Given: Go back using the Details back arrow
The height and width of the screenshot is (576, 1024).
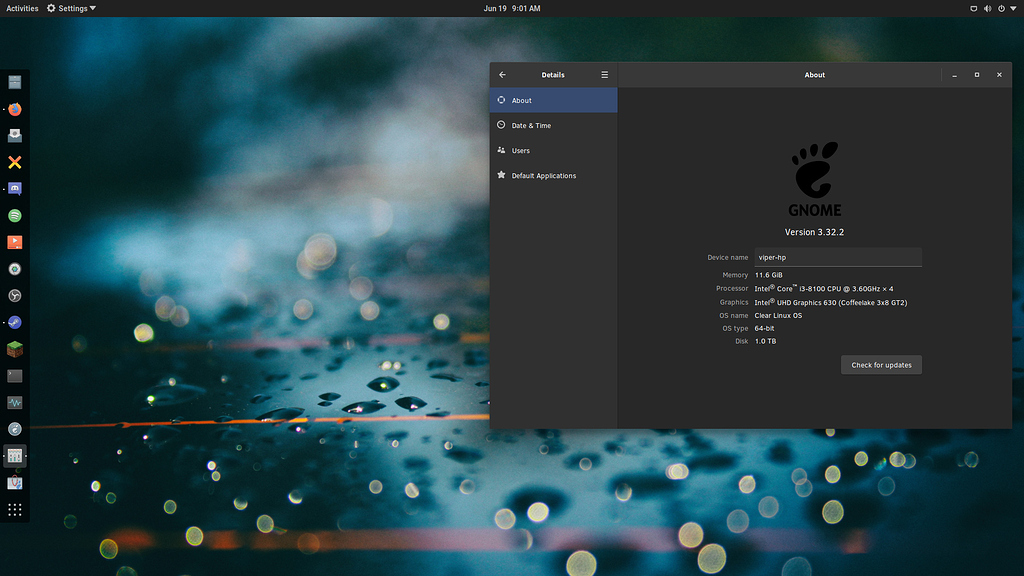Looking at the screenshot, I should coord(502,74).
